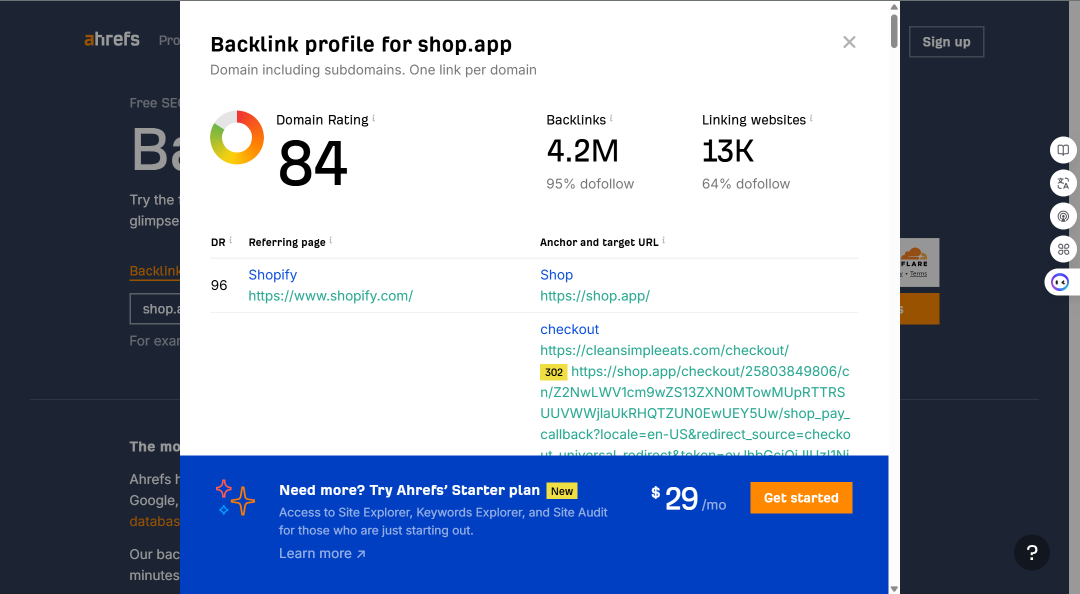
Task: Close the Backlink profile modal
Action: click(x=849, y=42)
